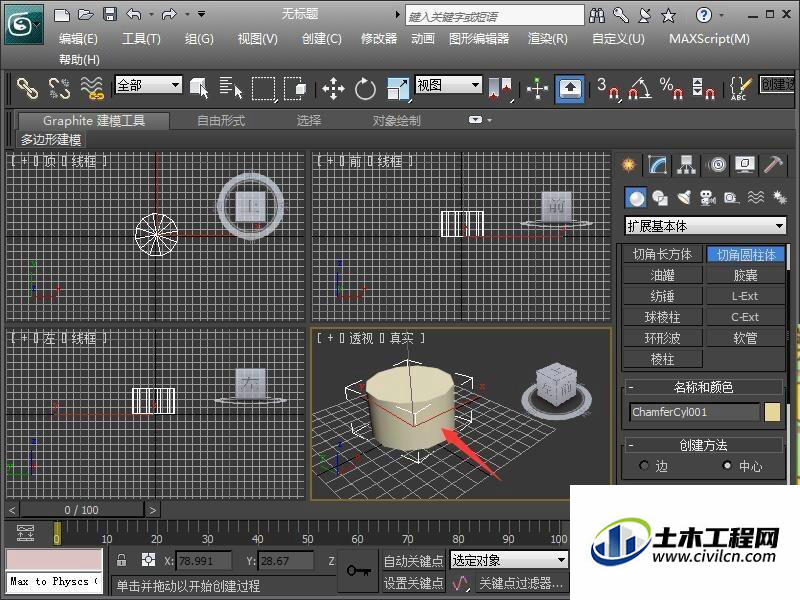The height and width of the screenshot is (600, 800).
Task: Collapse the 名称和颜色 rollout
Action: point(631,388)
